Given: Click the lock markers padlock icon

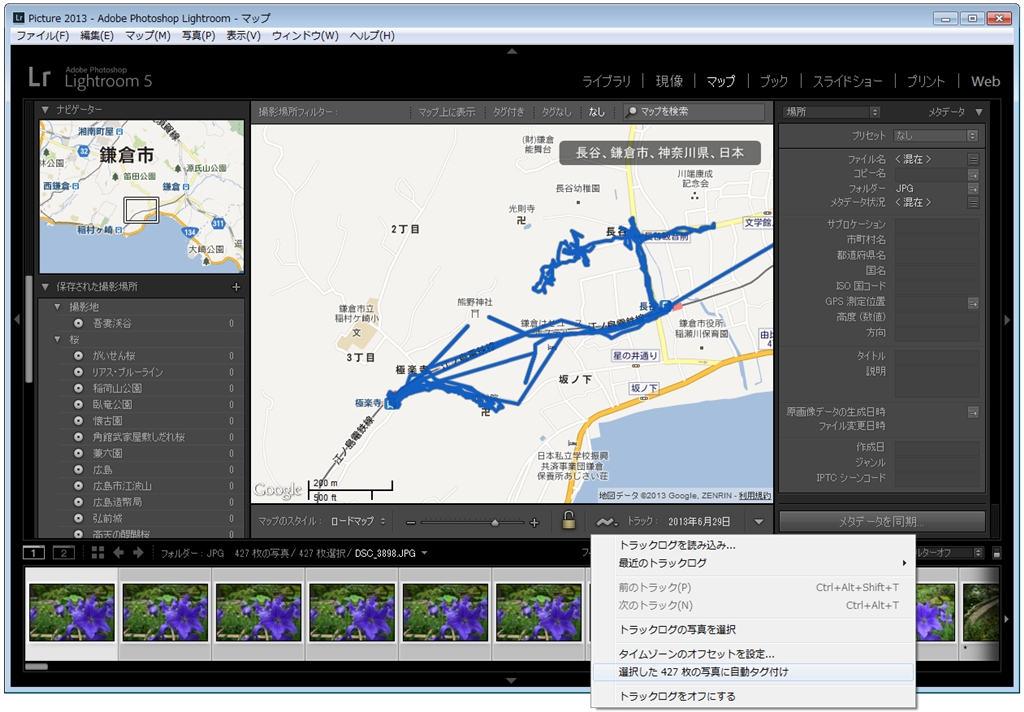Looking at the screenshot, I should (x=568, y=521).
